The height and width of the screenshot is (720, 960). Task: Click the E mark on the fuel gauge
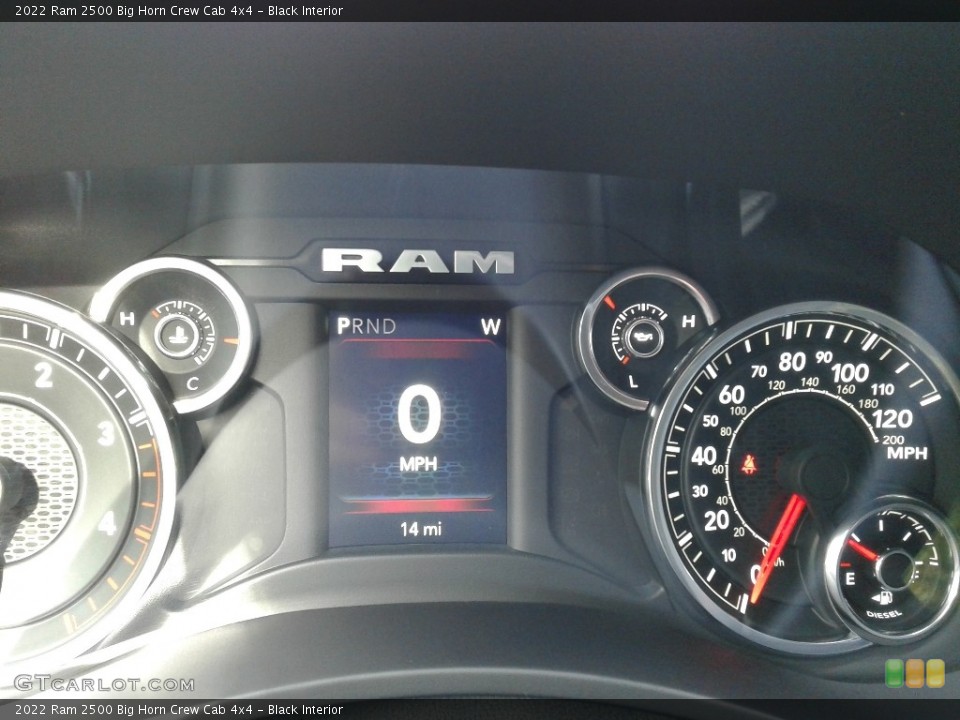coord(850,578)
